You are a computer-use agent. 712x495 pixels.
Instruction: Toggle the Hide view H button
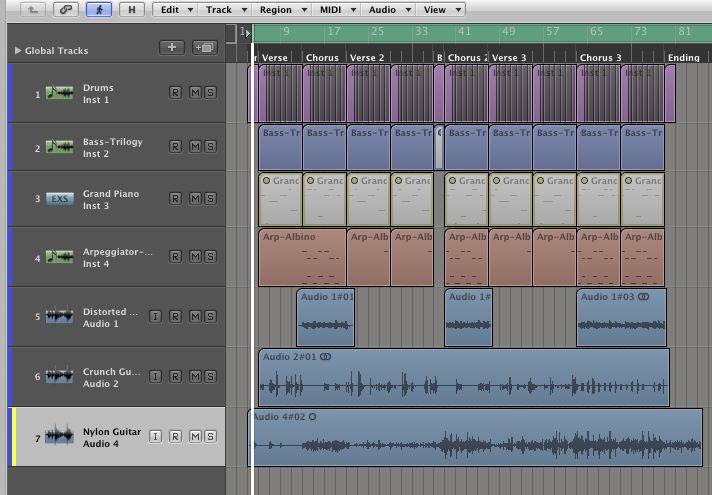coord(132,10)
